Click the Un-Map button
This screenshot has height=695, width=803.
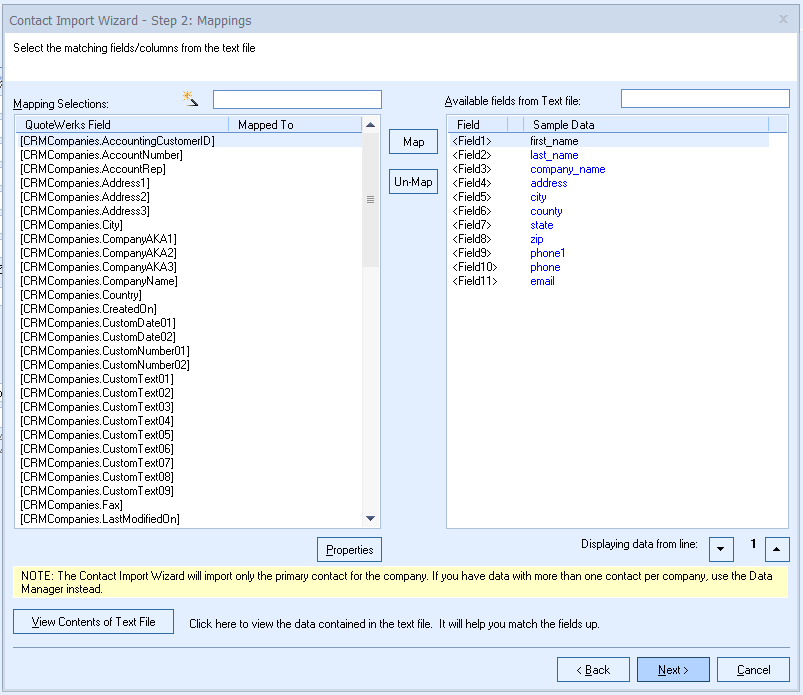tap(413, 182)
